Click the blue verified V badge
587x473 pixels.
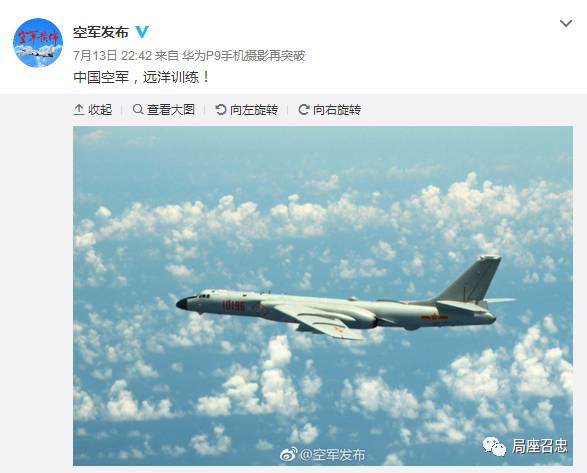[142, 32]
